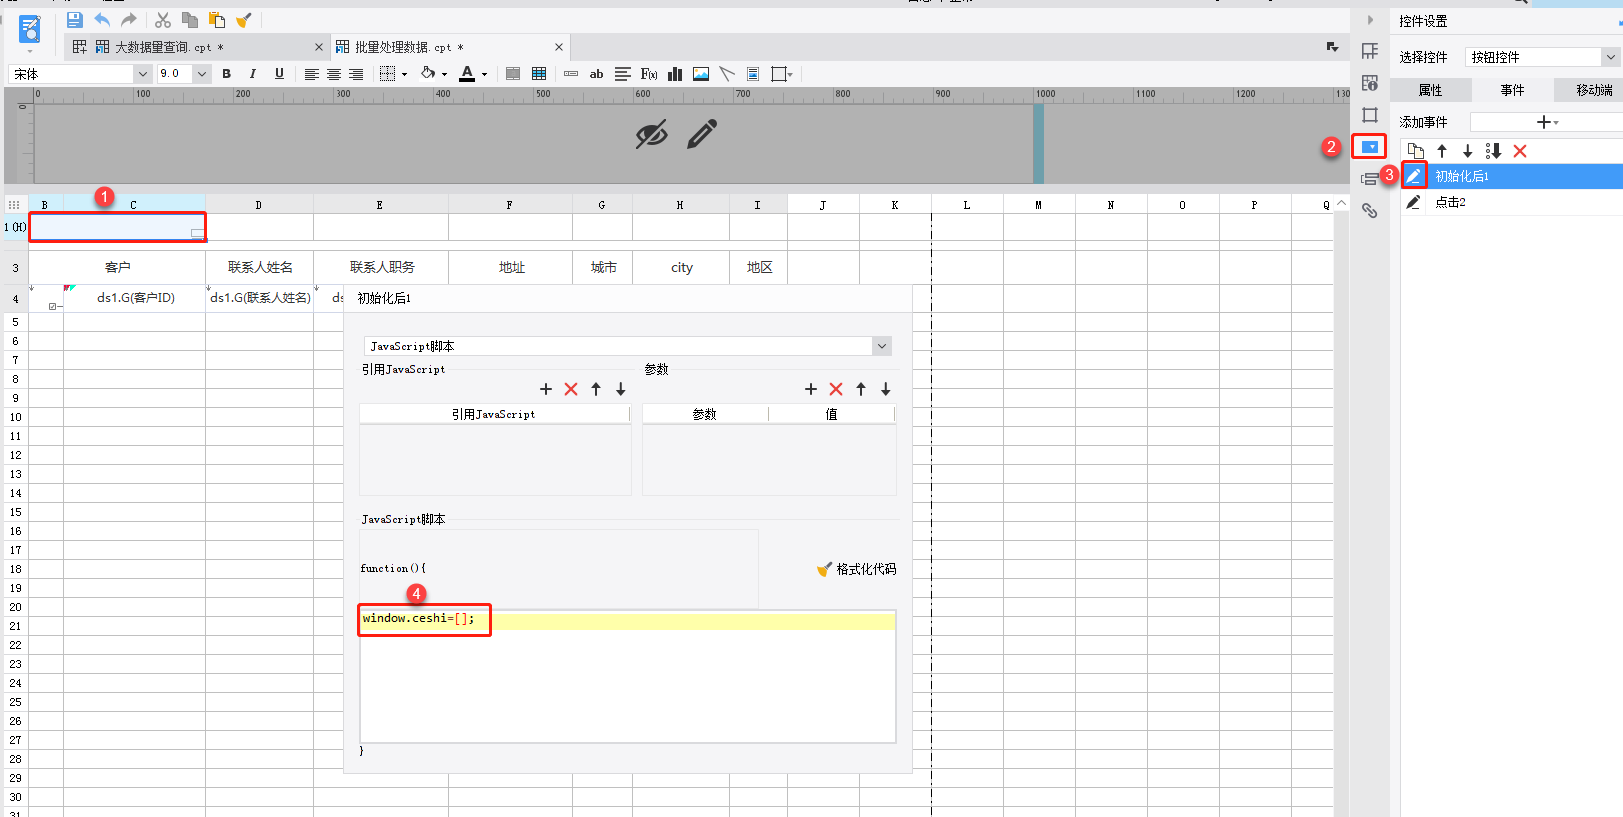Click the font color A swatch

[x=467, y=74]
